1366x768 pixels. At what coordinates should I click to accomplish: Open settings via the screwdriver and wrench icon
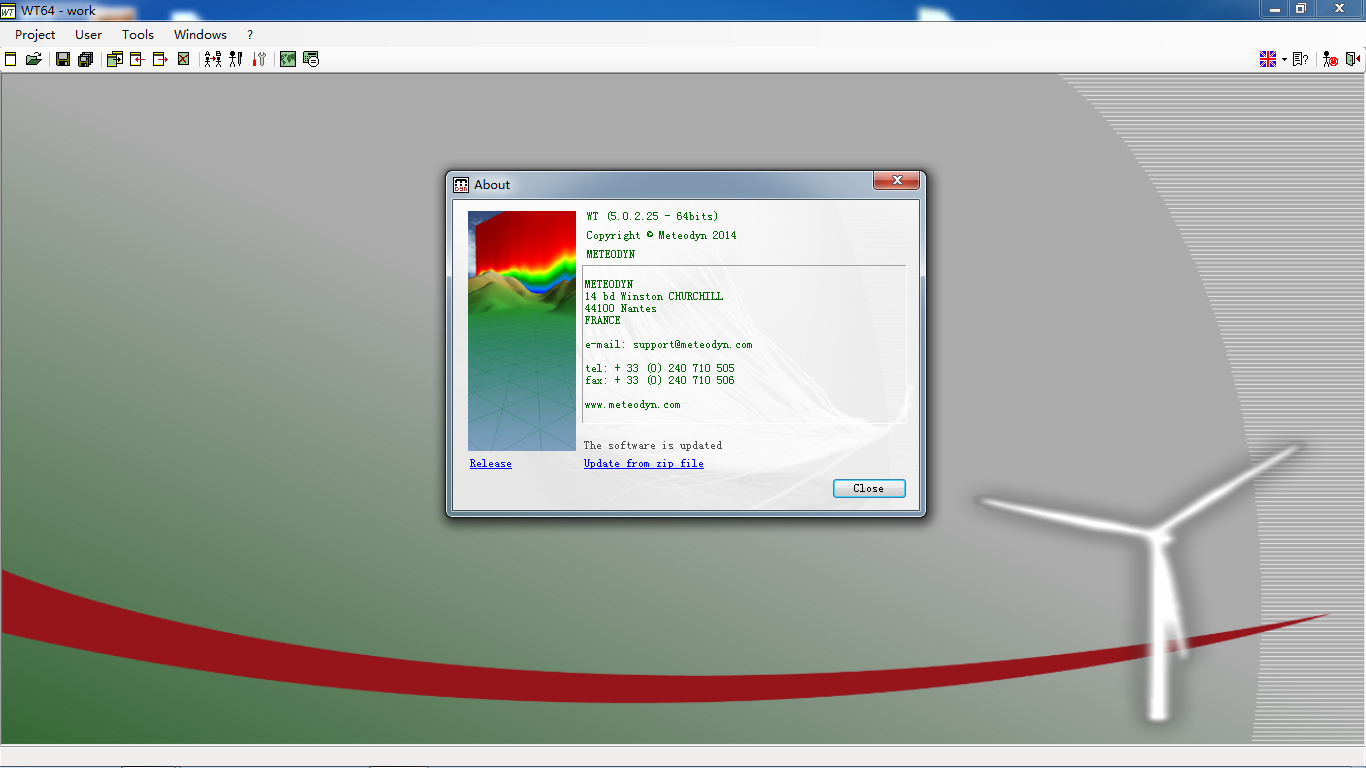pyautogui.click(x=259, y=59)
